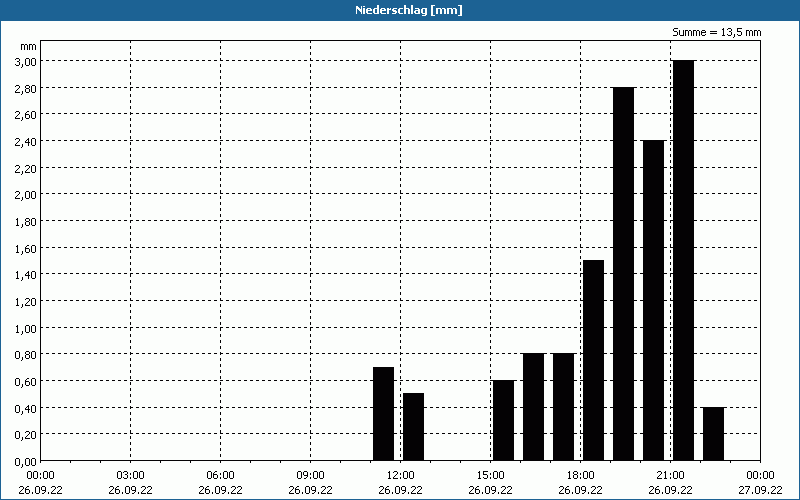Click the 26.09.22 date under 18:00
This screenshot has height=500, width=800.
tap(581, 490)
